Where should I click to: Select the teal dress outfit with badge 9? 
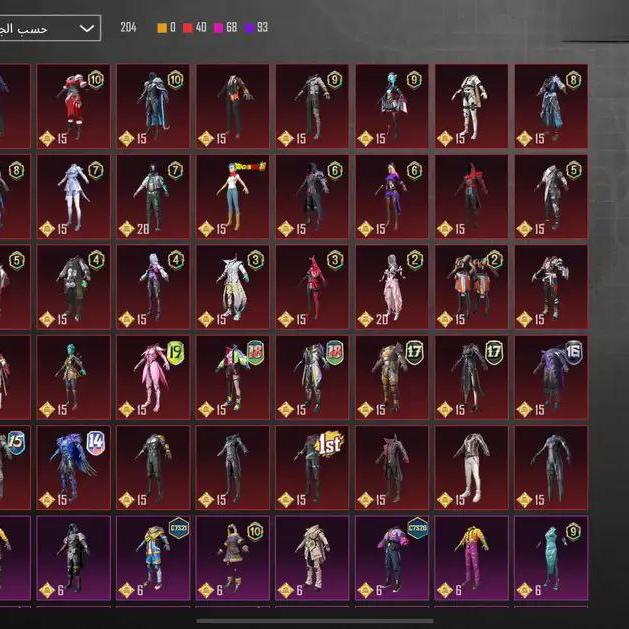(551, 558)
